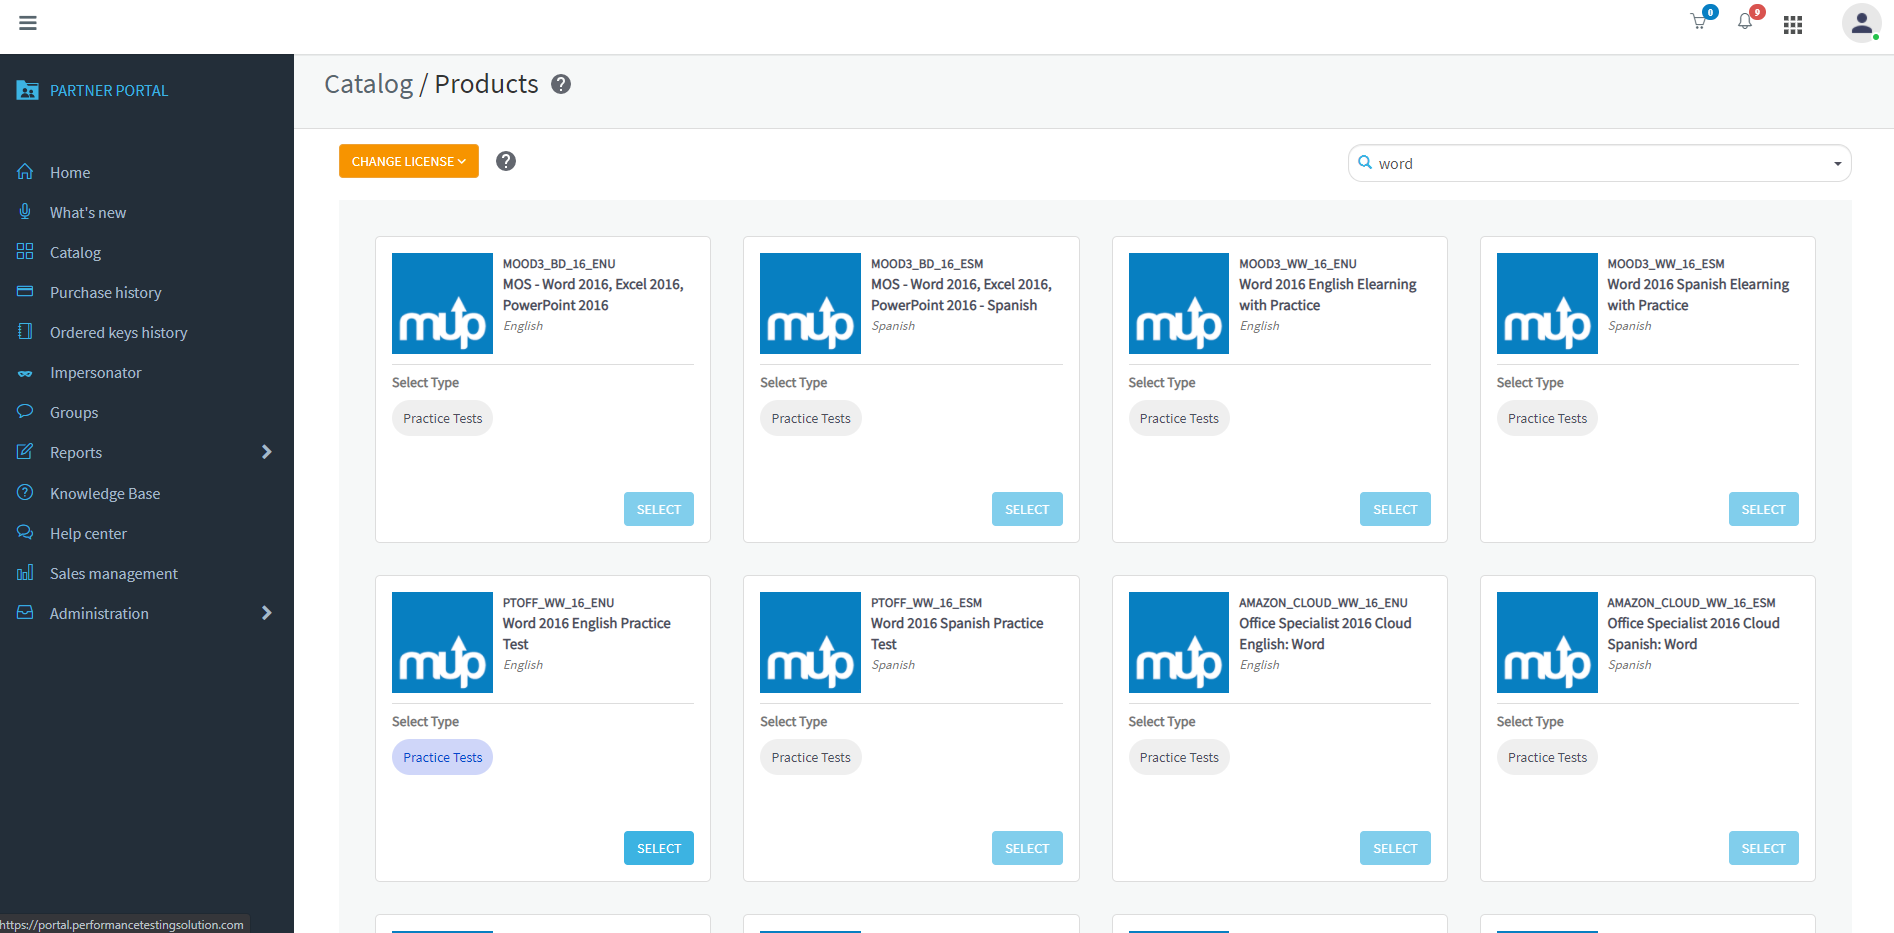This screenshot has width=1894, height=933.
Task: Click MOOD3_BD_16_ENU product logo thumbnail
Action: tap(442, 303)
